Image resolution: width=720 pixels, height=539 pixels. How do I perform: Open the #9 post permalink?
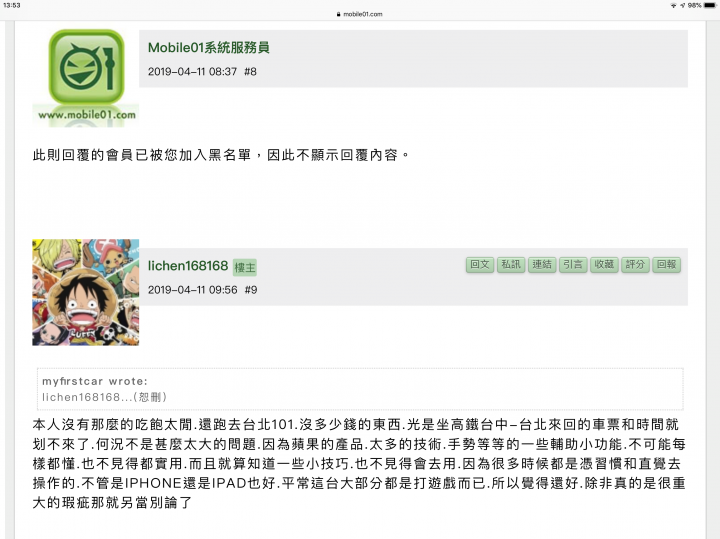251,290
